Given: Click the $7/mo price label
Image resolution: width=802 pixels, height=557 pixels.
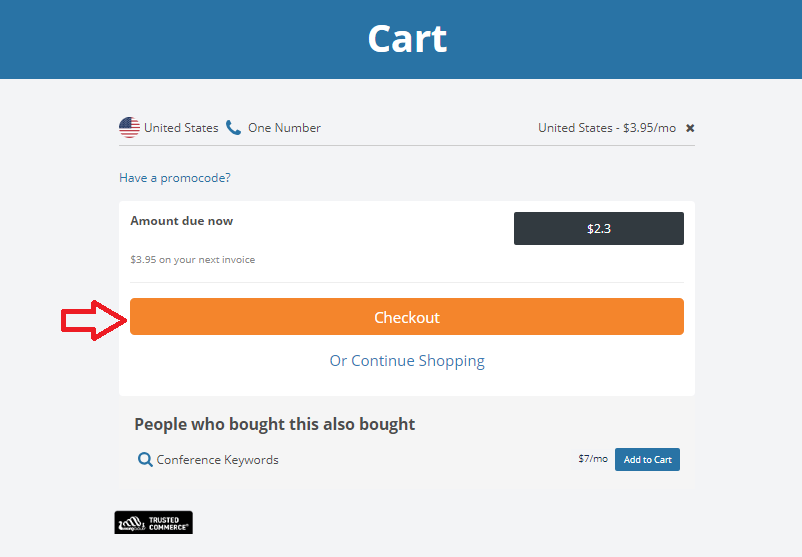Looking at the screenshot, I should 592,459.
